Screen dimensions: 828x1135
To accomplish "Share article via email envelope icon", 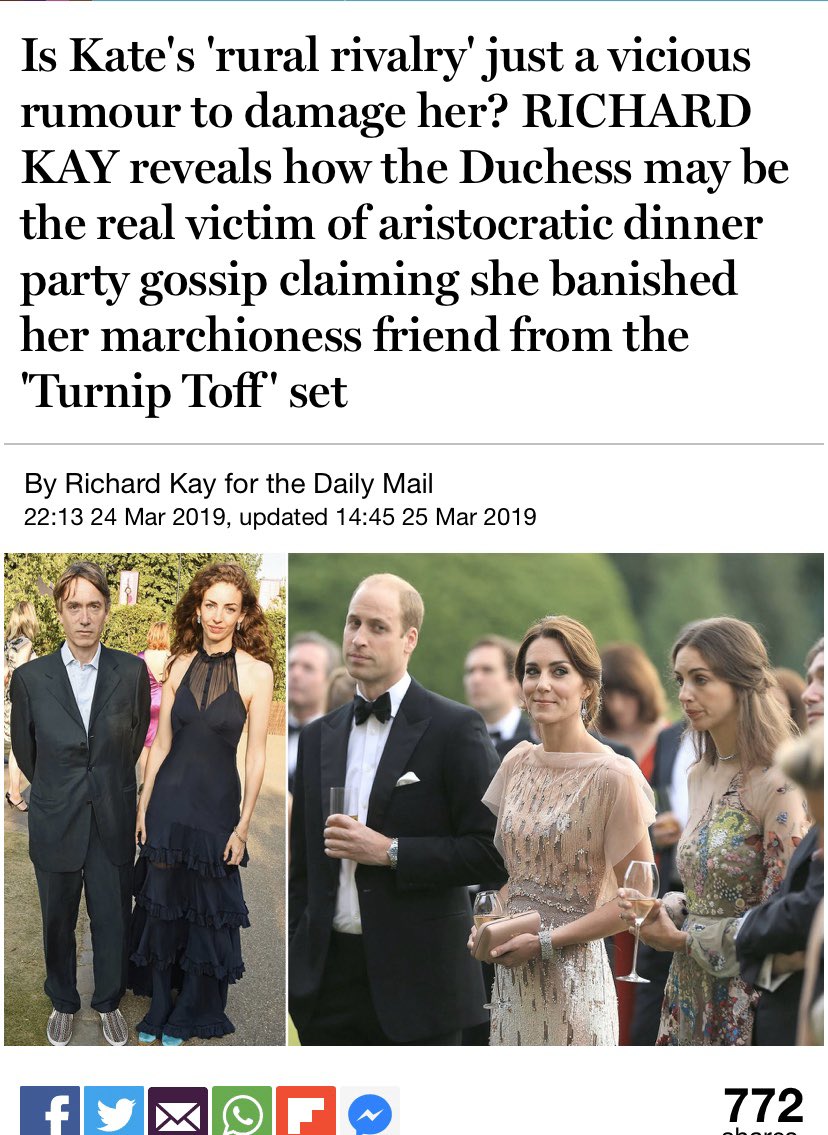I will [178, 1110].
